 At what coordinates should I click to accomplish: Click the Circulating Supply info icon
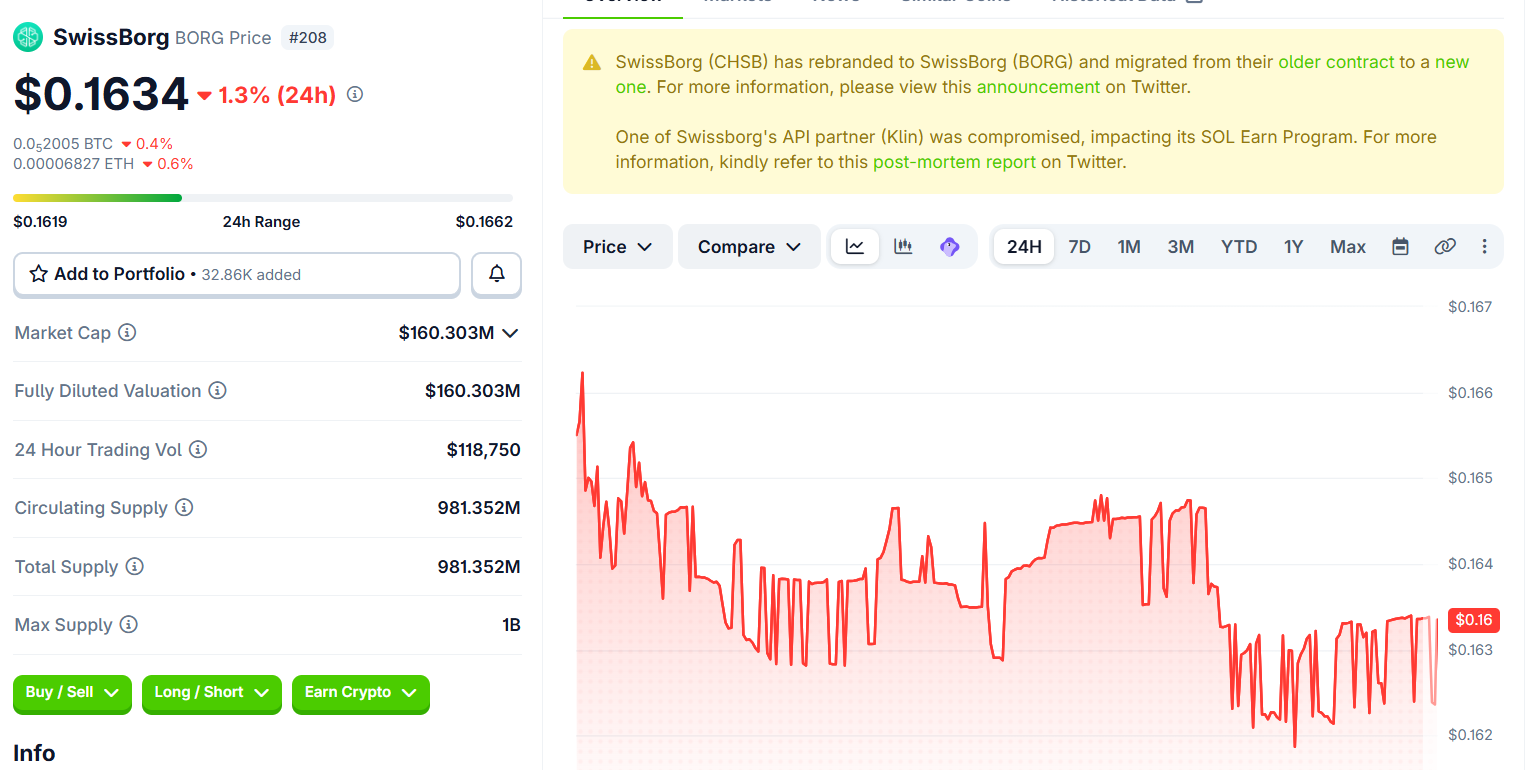click(184, 508)
